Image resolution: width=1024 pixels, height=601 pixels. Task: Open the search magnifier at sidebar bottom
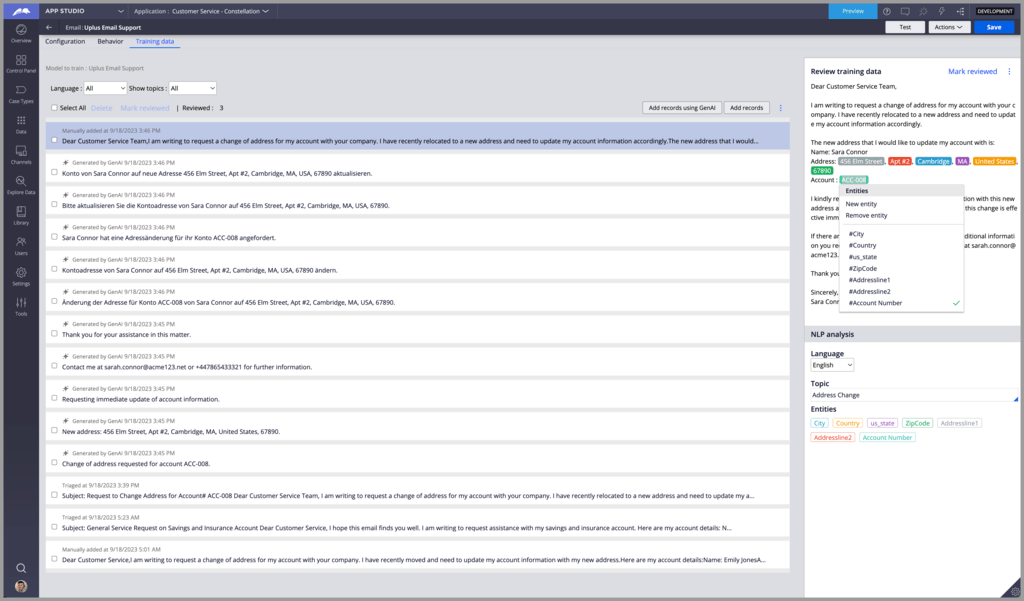pos(20,567)
